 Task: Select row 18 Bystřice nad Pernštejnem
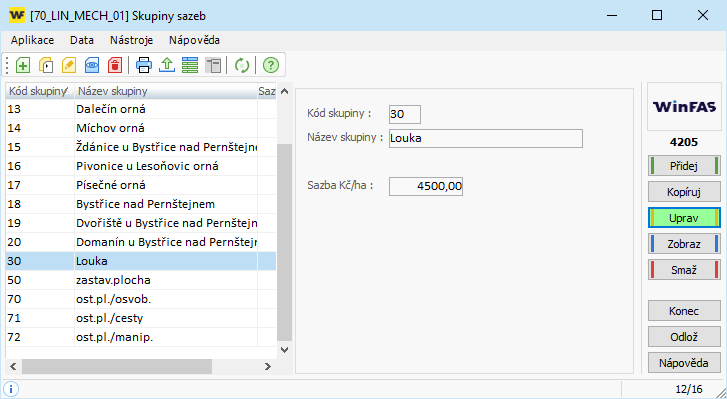point(141,204)
